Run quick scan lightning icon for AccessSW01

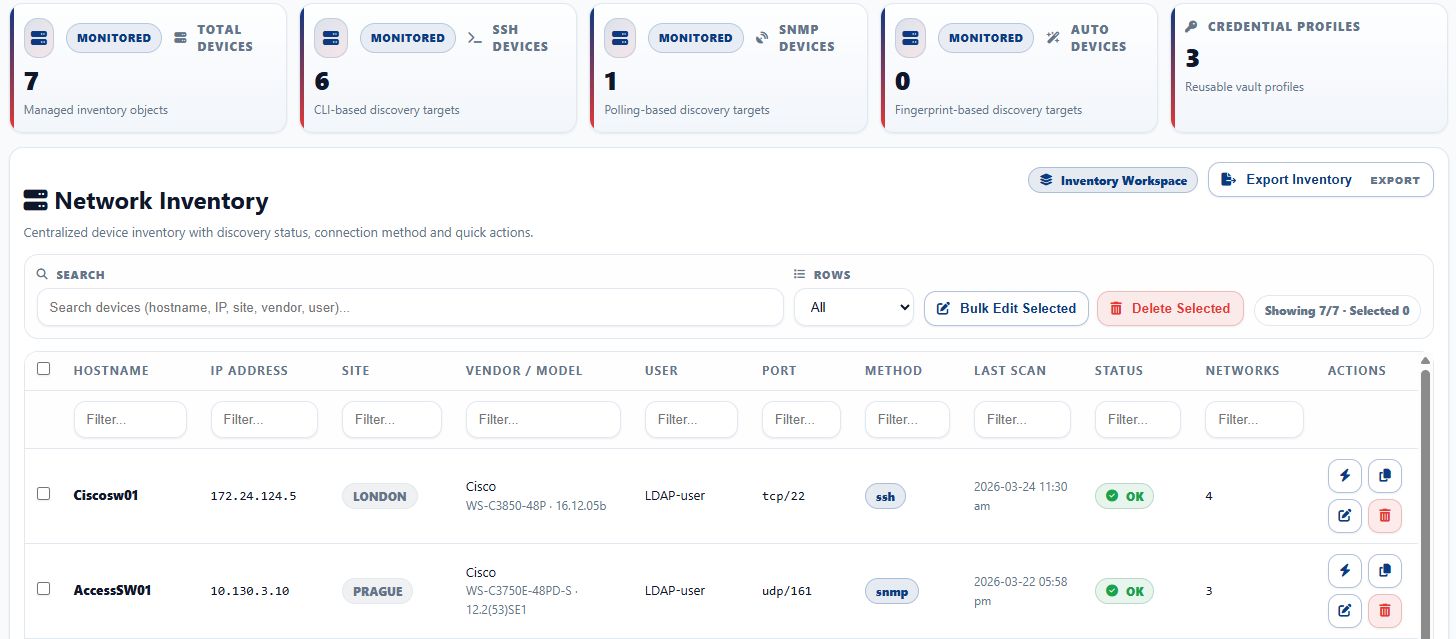coord(1345,570)
